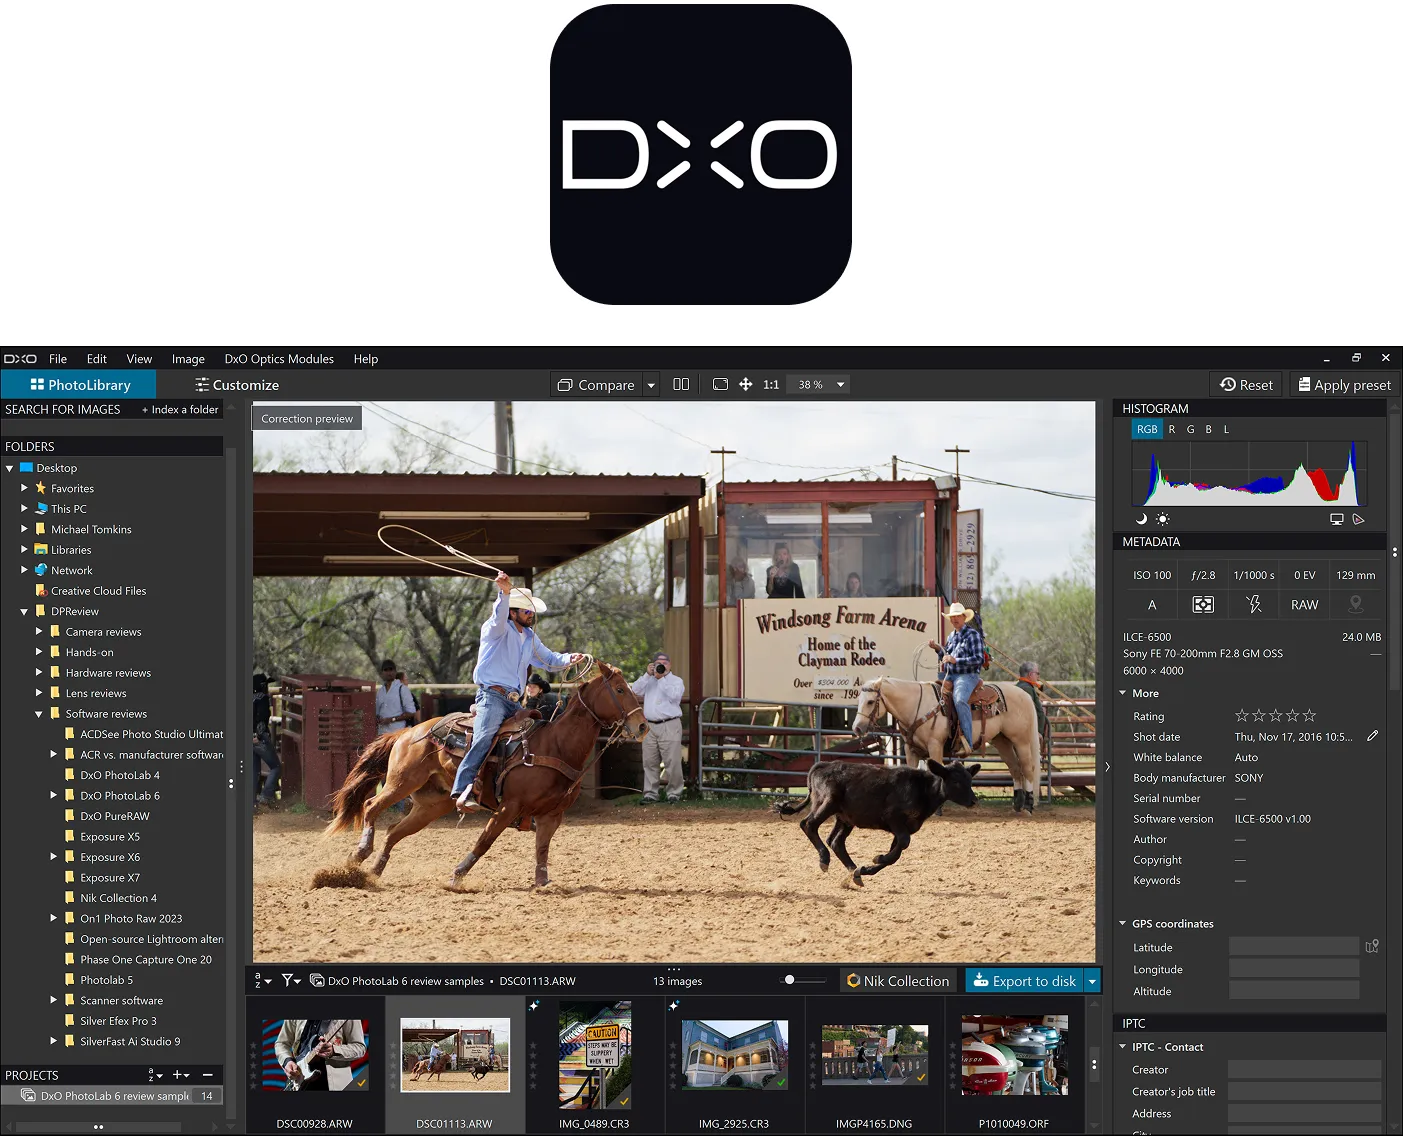1403x1136 pixels.
Task: Open Export to disk dropdown arrow
Action: [1092, 981]
